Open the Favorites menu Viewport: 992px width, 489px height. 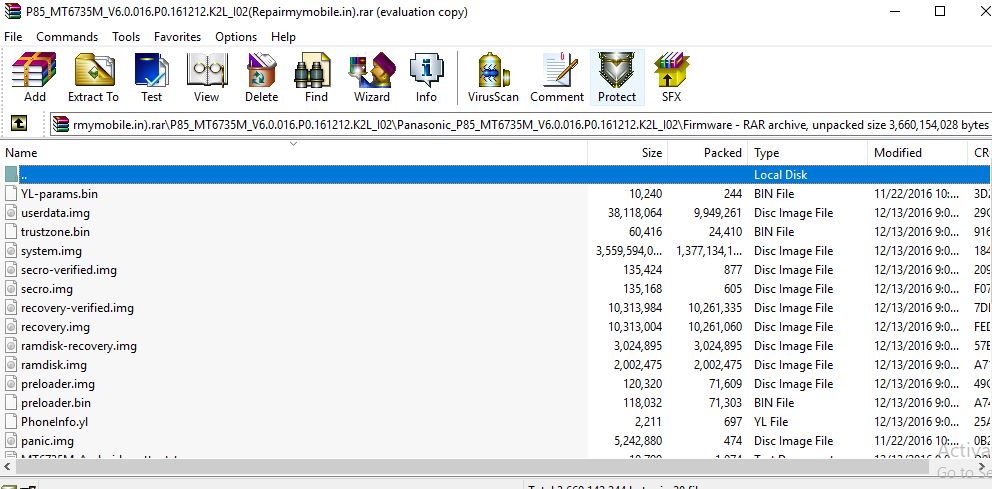coord(177,37)
